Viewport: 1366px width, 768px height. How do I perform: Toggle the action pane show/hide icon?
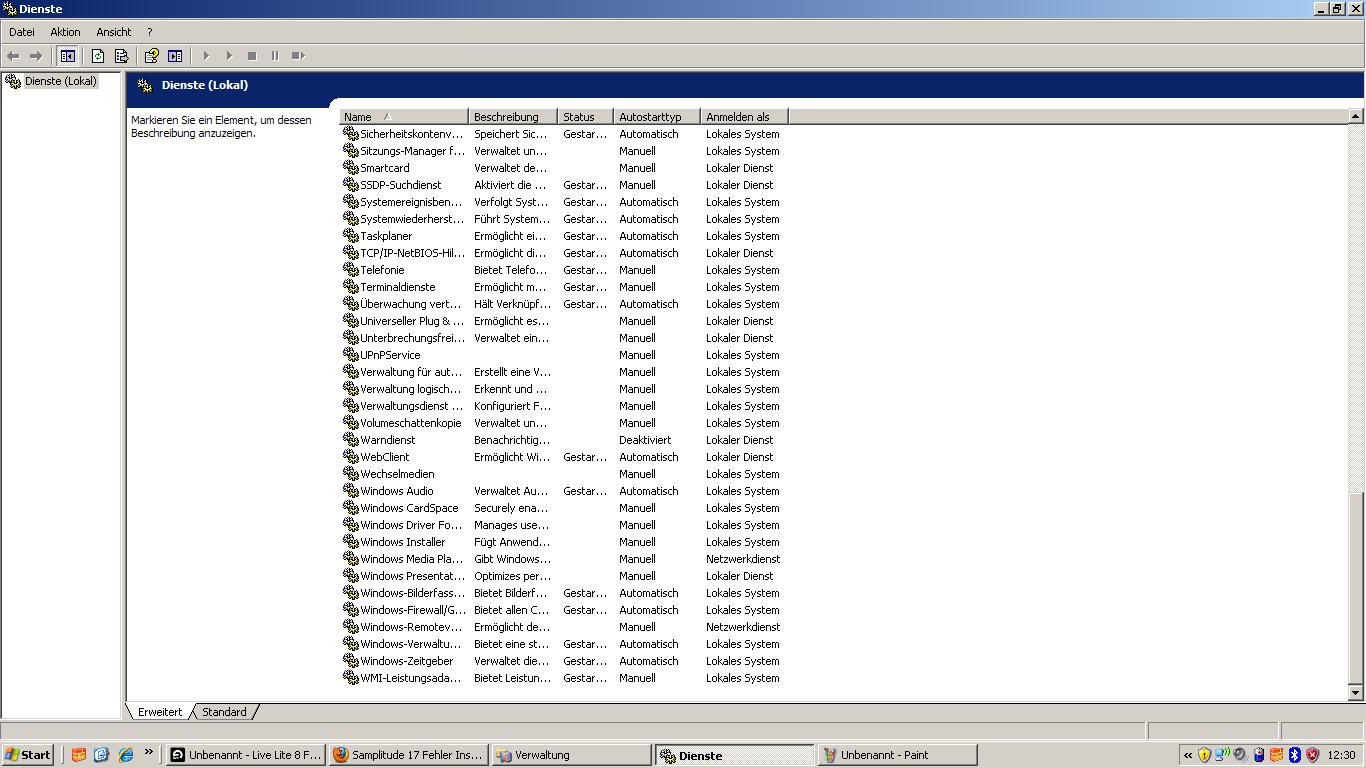175,56
